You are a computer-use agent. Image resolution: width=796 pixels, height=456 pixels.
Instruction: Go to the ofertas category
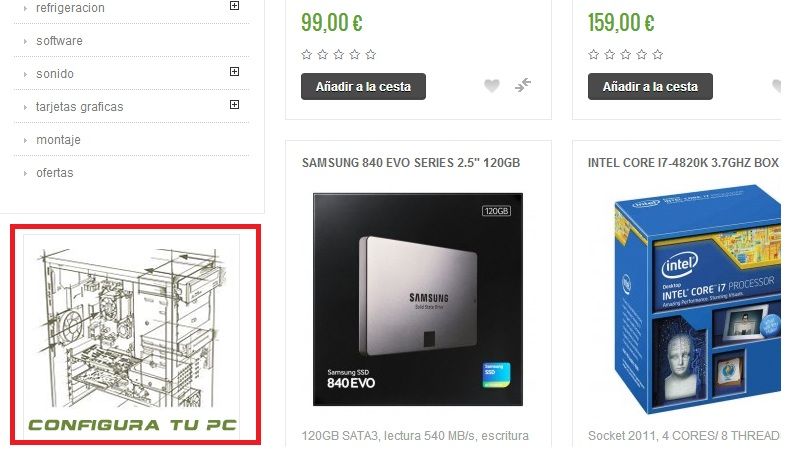point(55,173)
